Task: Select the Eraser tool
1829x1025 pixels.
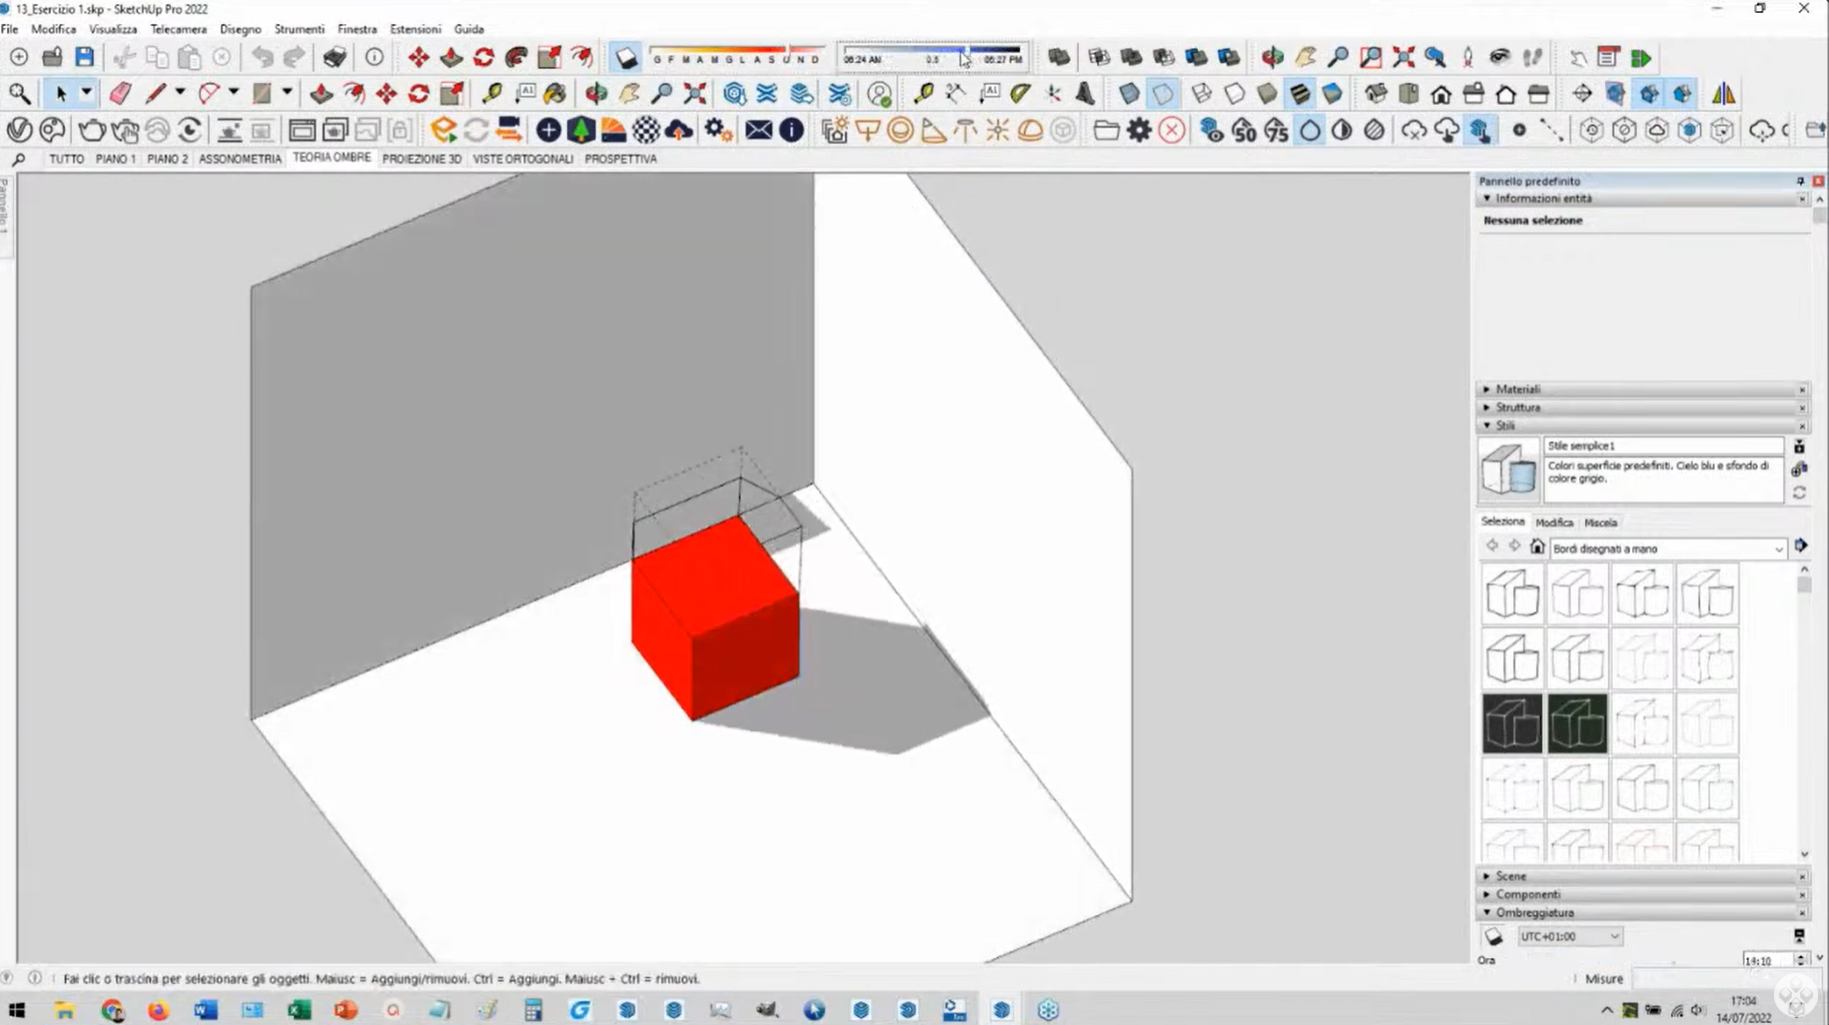Action: point(120,94)
